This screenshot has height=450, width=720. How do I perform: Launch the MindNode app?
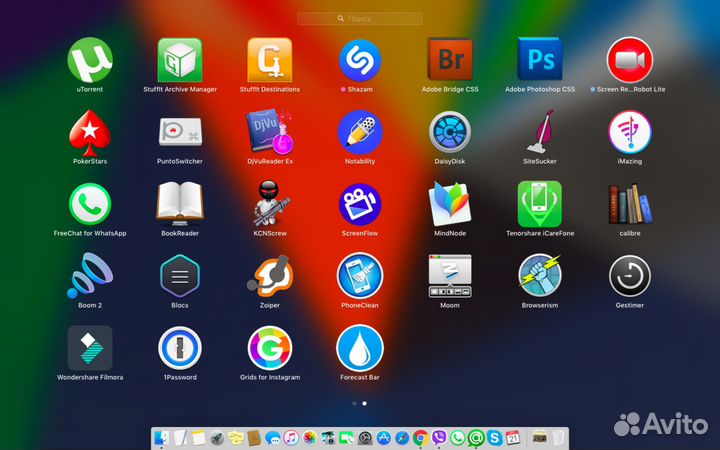tap(450, 204)
